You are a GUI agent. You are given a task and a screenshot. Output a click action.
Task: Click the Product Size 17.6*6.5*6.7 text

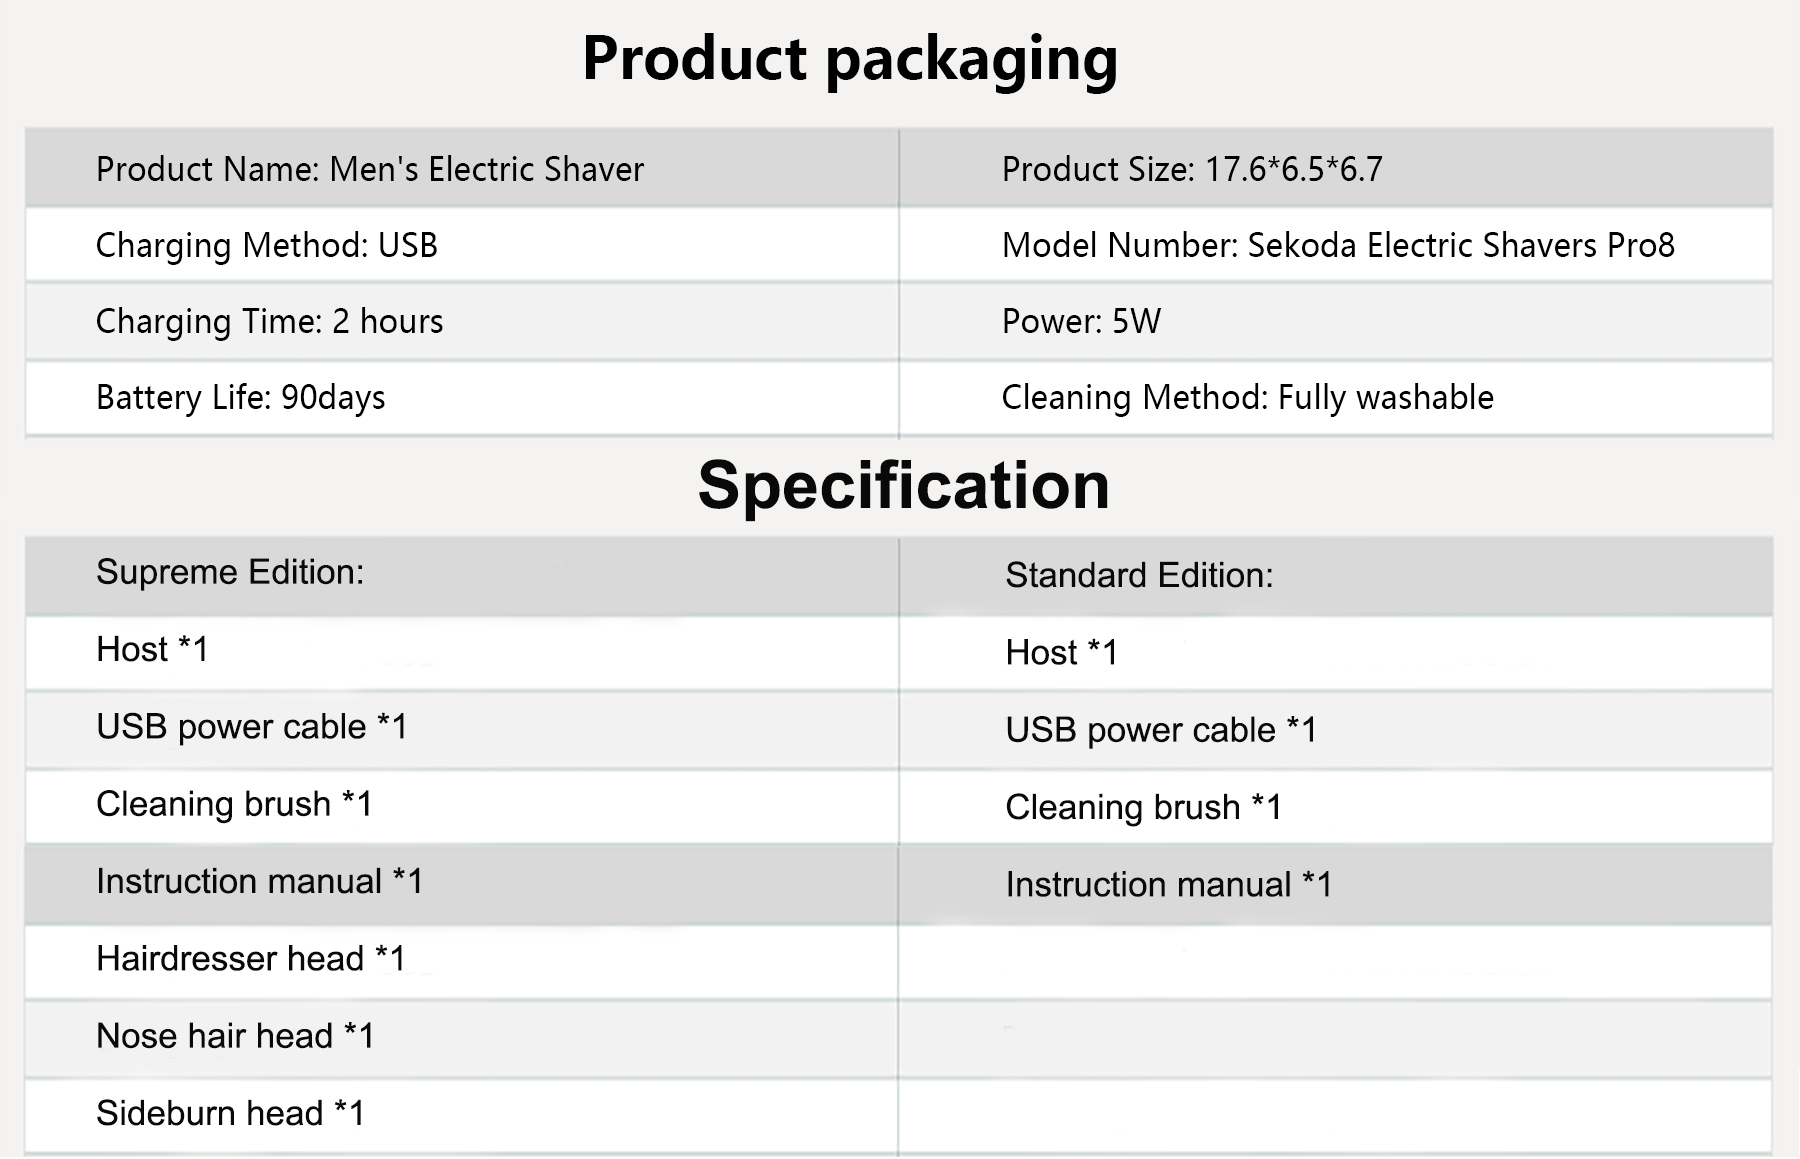tap(1192, 170)
